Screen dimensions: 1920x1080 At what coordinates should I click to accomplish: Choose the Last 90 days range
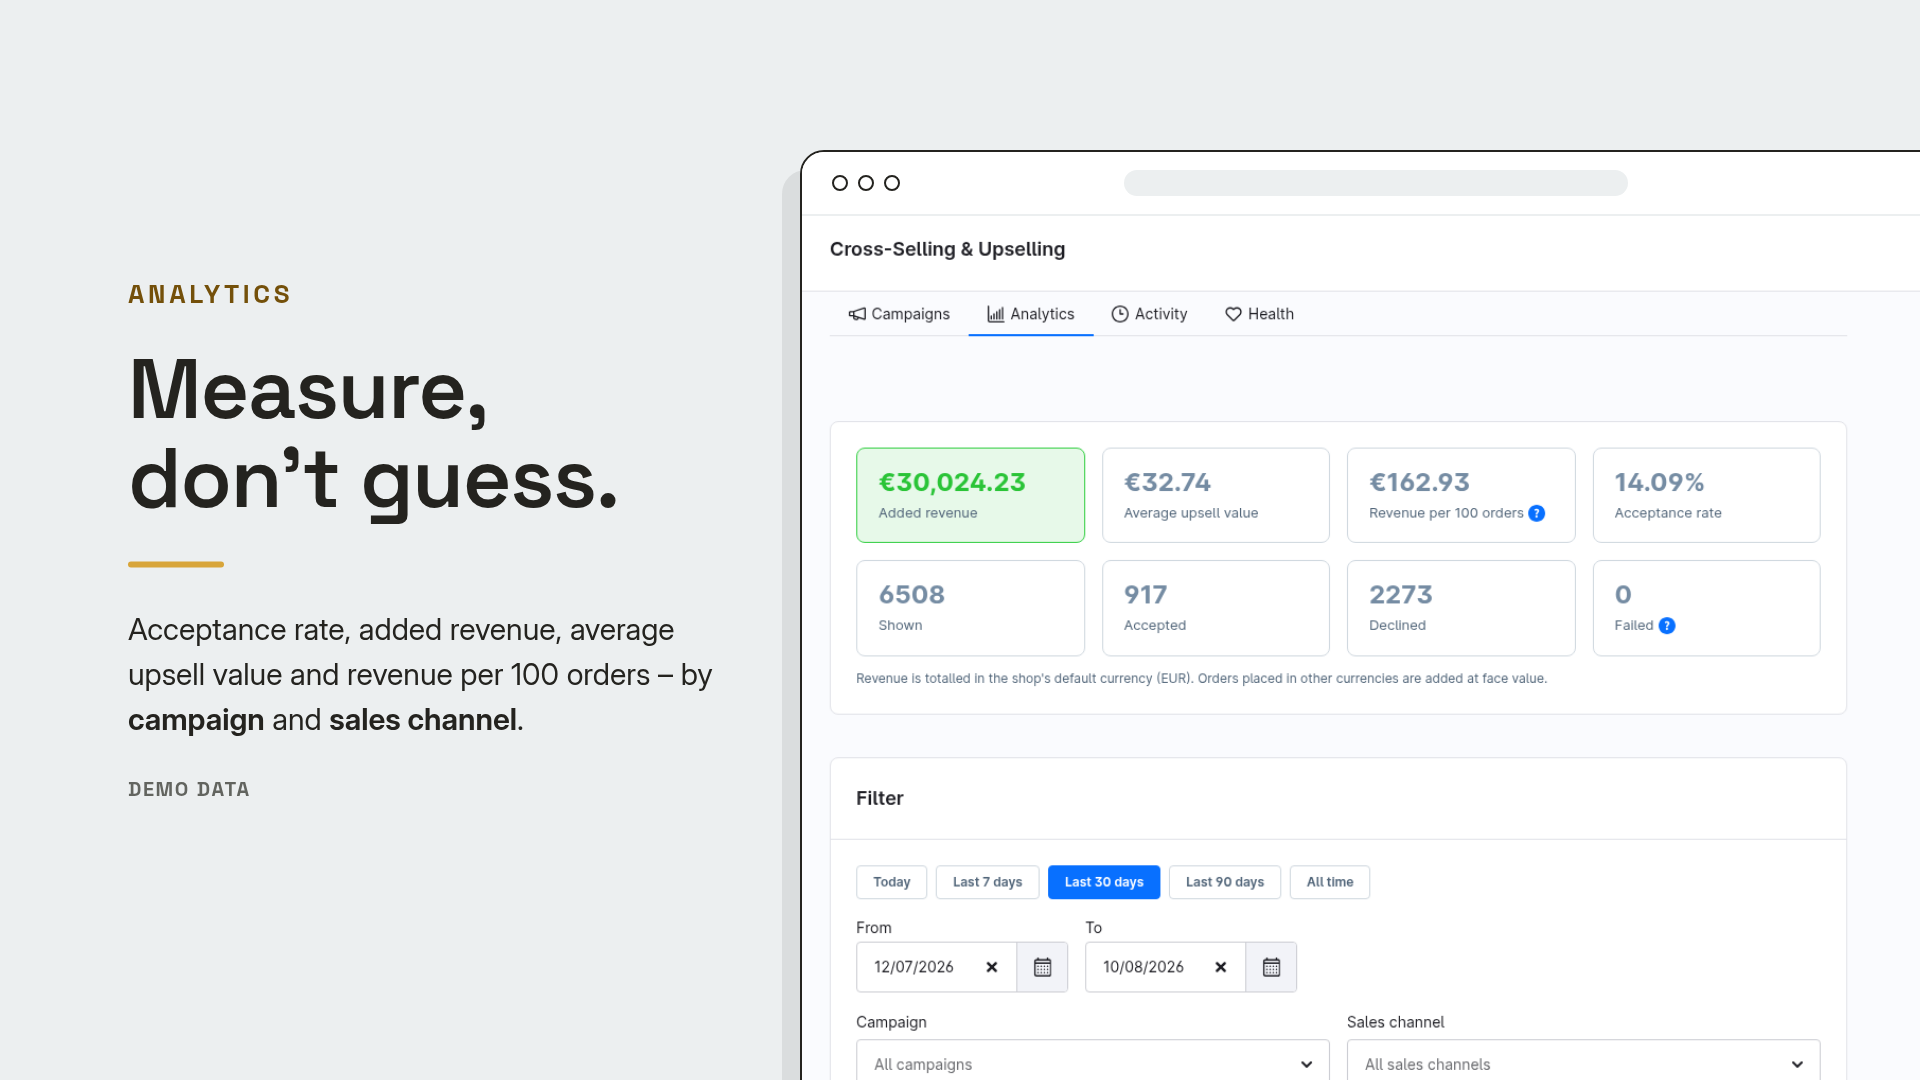(x=1225, y=882)
